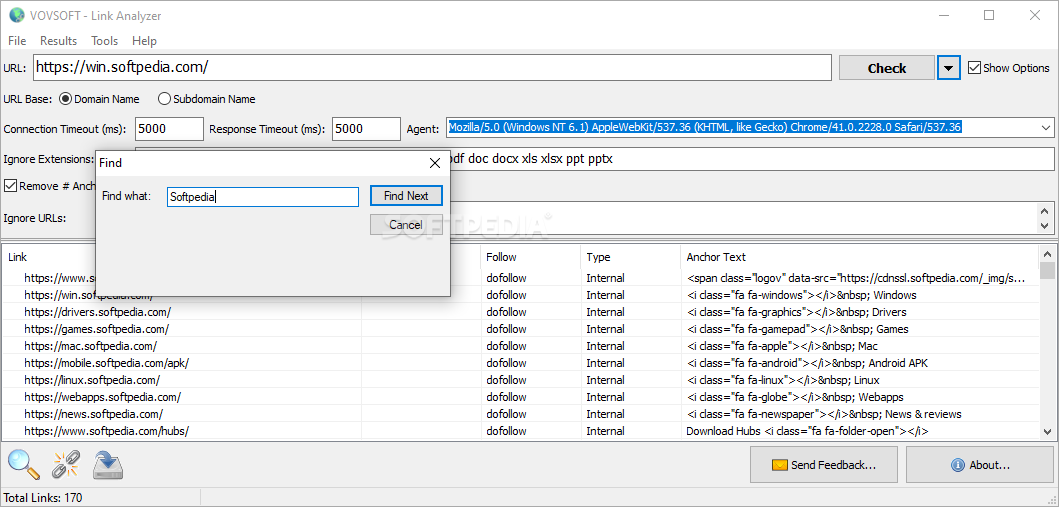The height and width of the screenshot is (507, 1059).
Task: Click Cancel in the Find dialog
Action: click(406, 225)
